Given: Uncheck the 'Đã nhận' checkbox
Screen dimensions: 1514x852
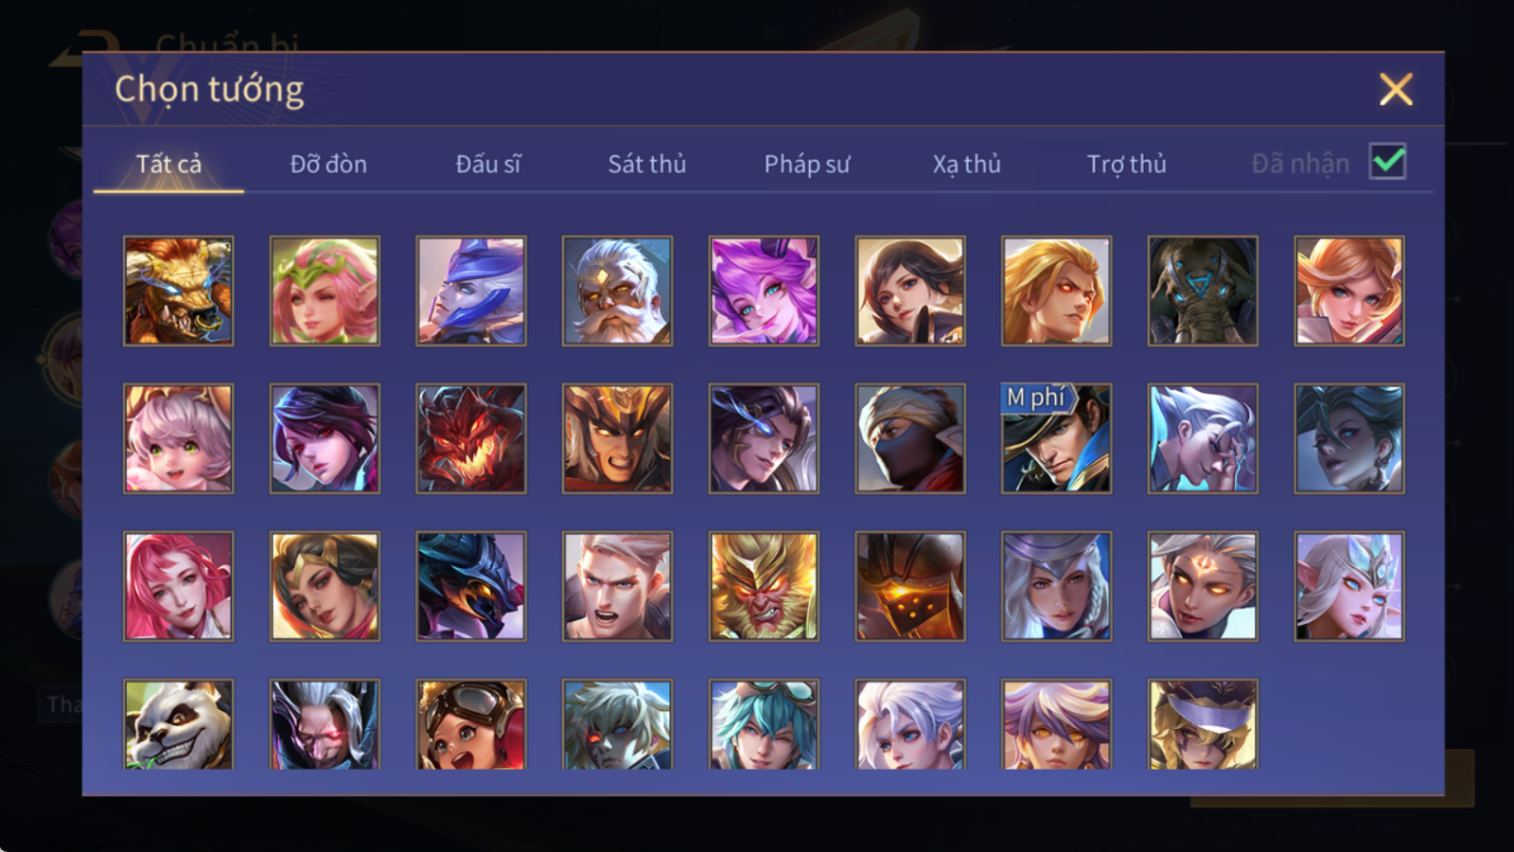Looking at the screenshot, I should click(x=1388, y=162).
